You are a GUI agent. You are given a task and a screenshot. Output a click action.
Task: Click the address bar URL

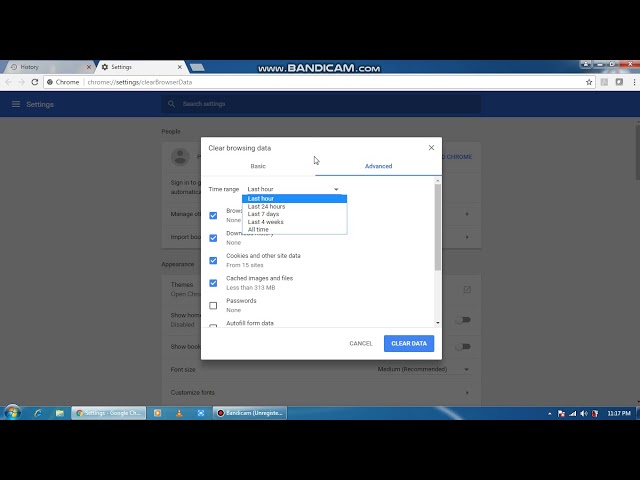click(x=140, y=82)
